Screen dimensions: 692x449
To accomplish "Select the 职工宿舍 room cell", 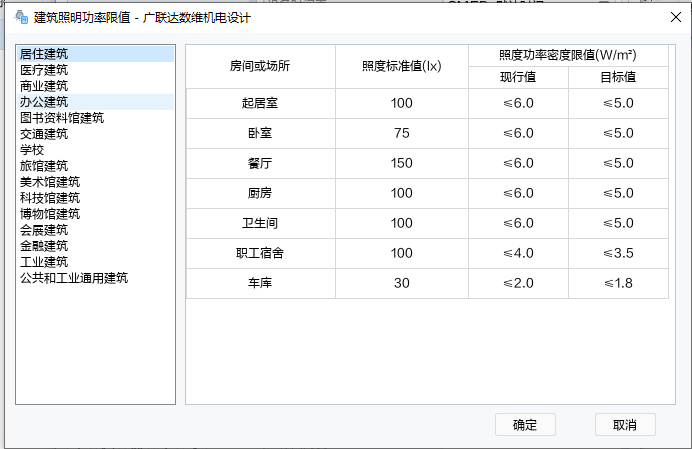I will (x=260, y=253).
